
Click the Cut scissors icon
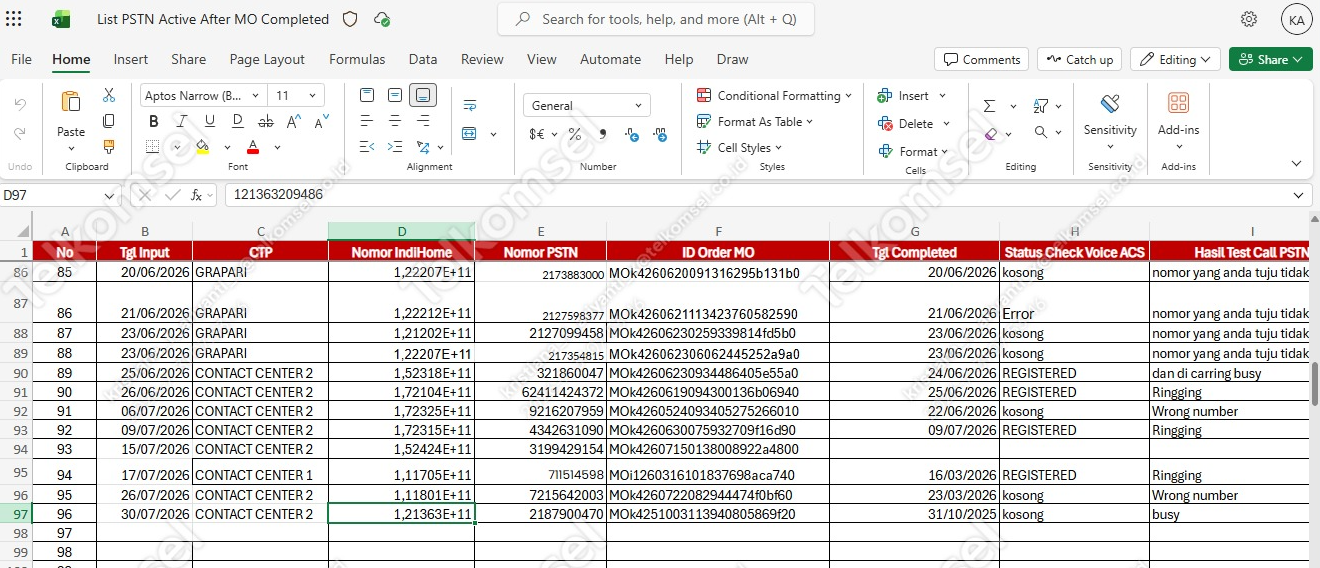coord(109,95)
